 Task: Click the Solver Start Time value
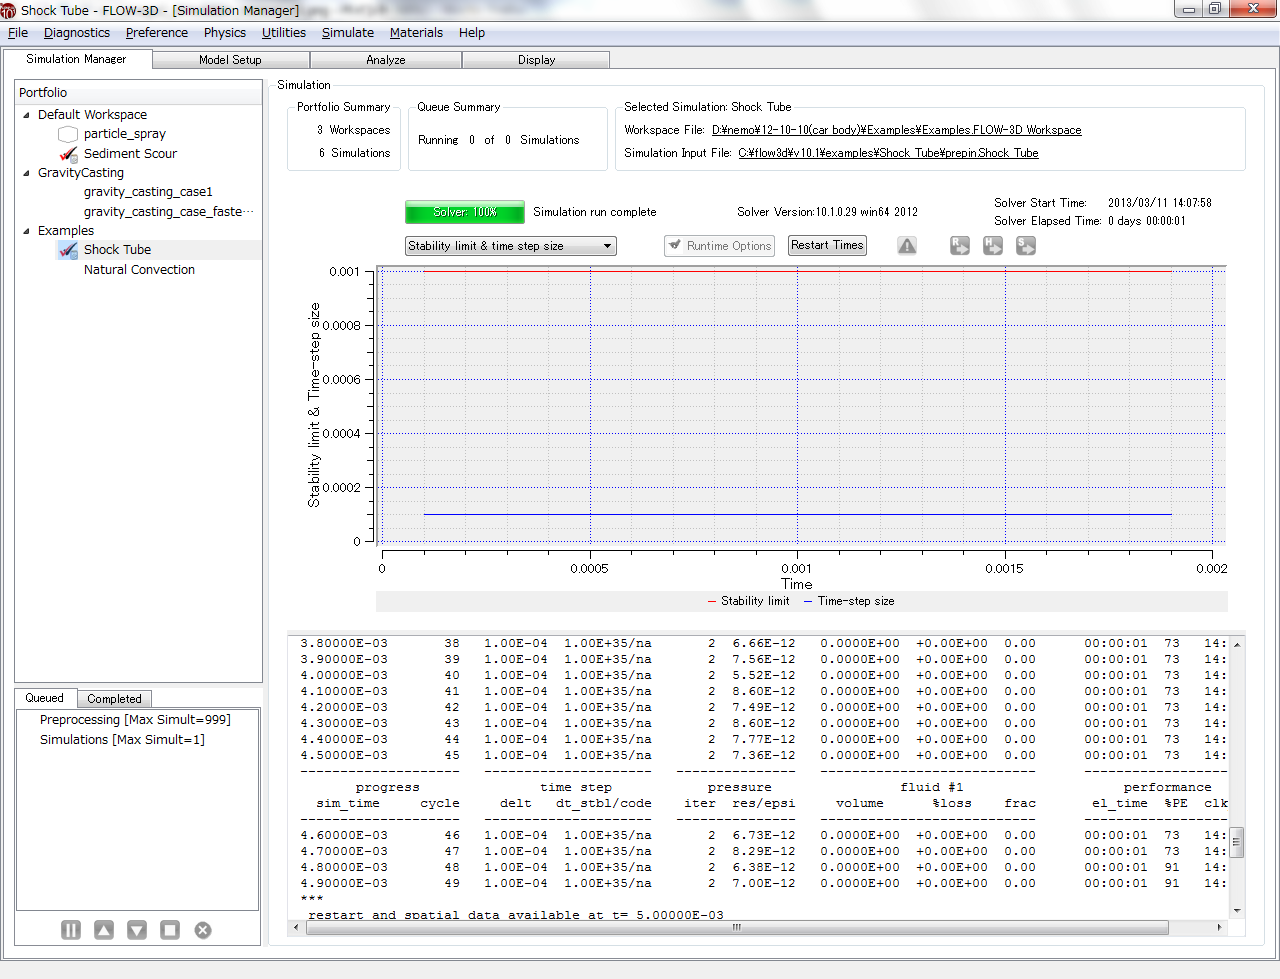pos(1160,203)
